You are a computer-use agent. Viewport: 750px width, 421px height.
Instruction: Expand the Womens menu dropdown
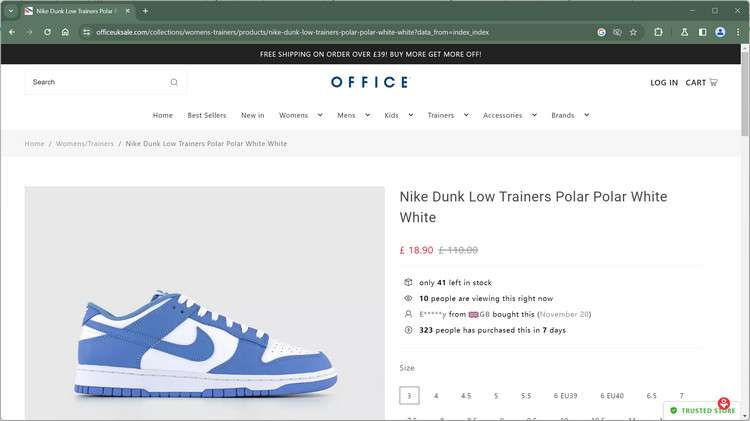[320, 115]
